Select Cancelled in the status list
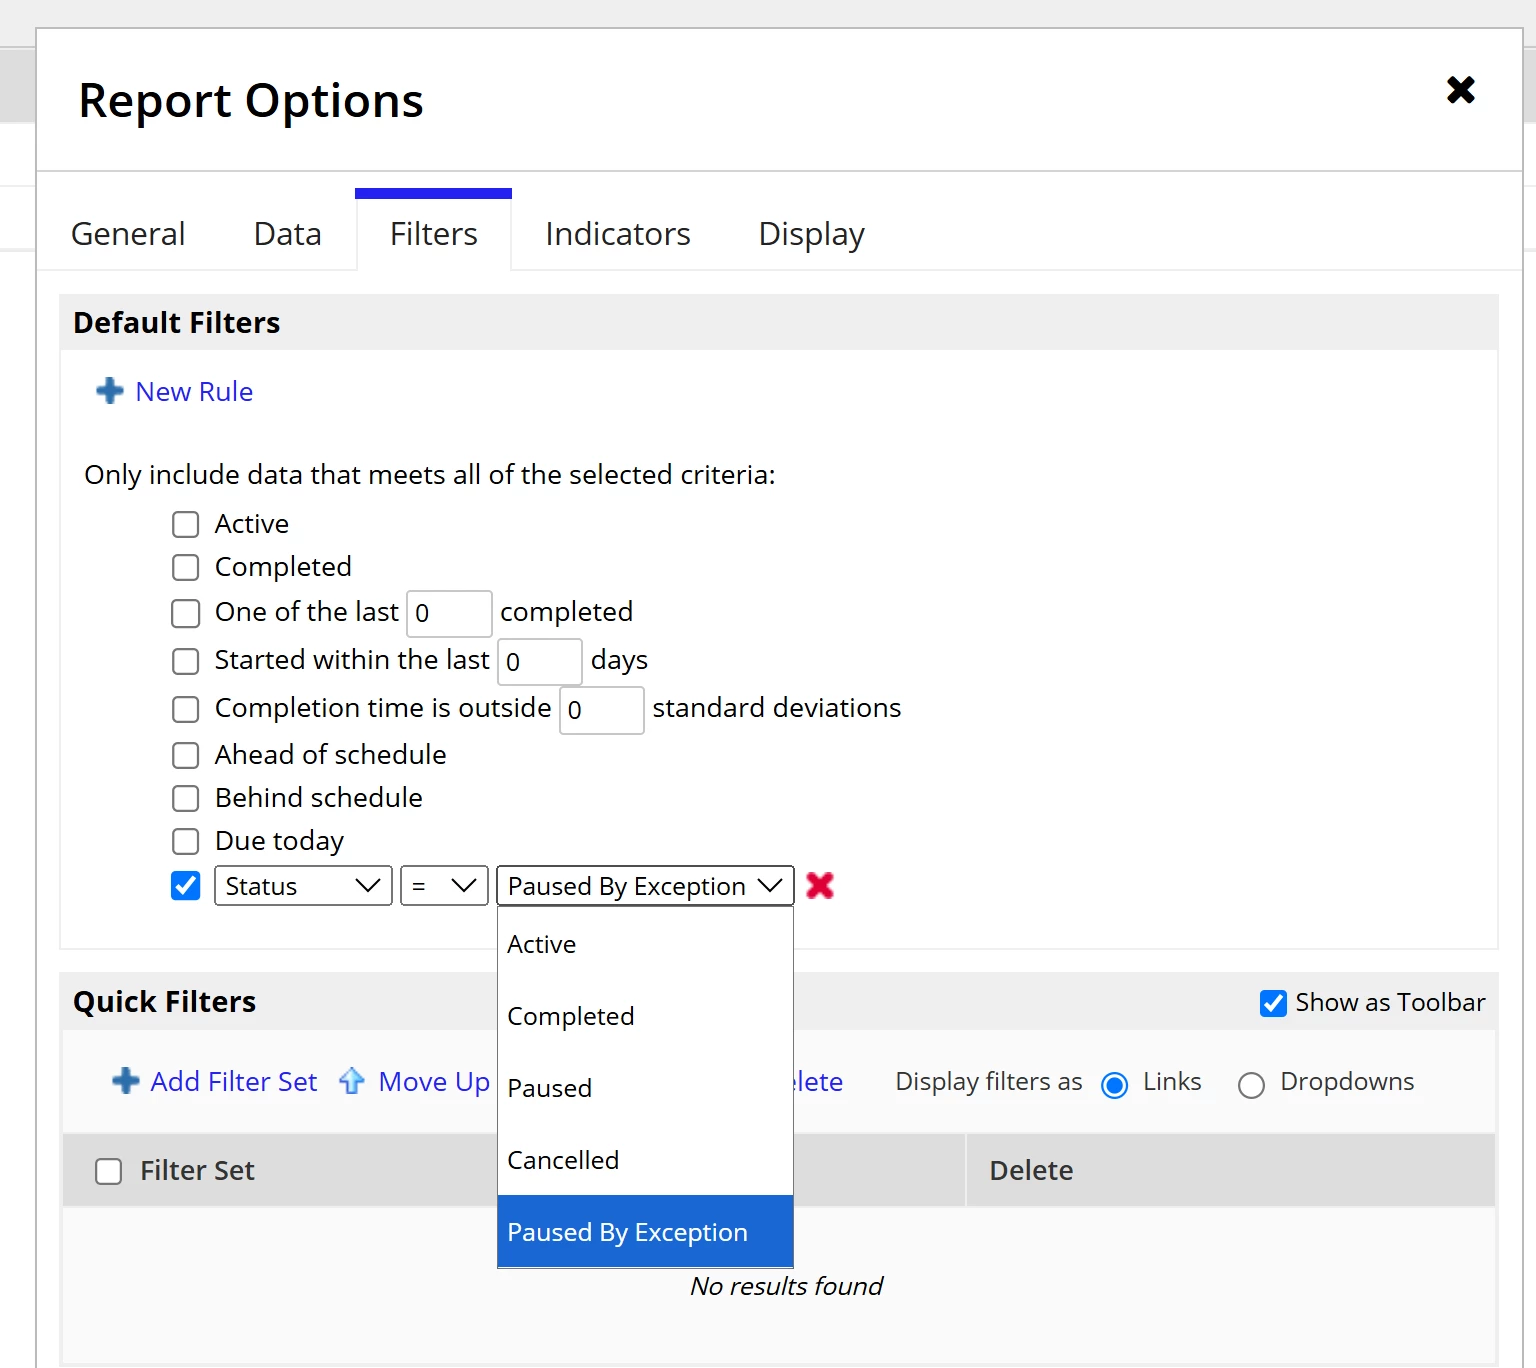The width and height of the screenshot is (1536, 1368). (645, 1160)
